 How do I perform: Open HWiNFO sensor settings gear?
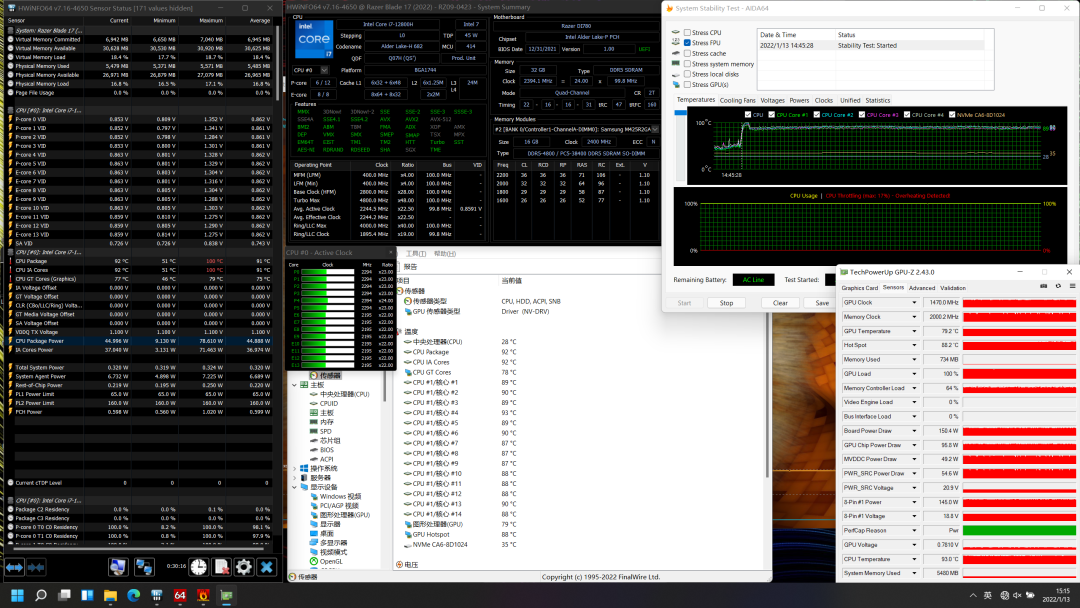244,567
